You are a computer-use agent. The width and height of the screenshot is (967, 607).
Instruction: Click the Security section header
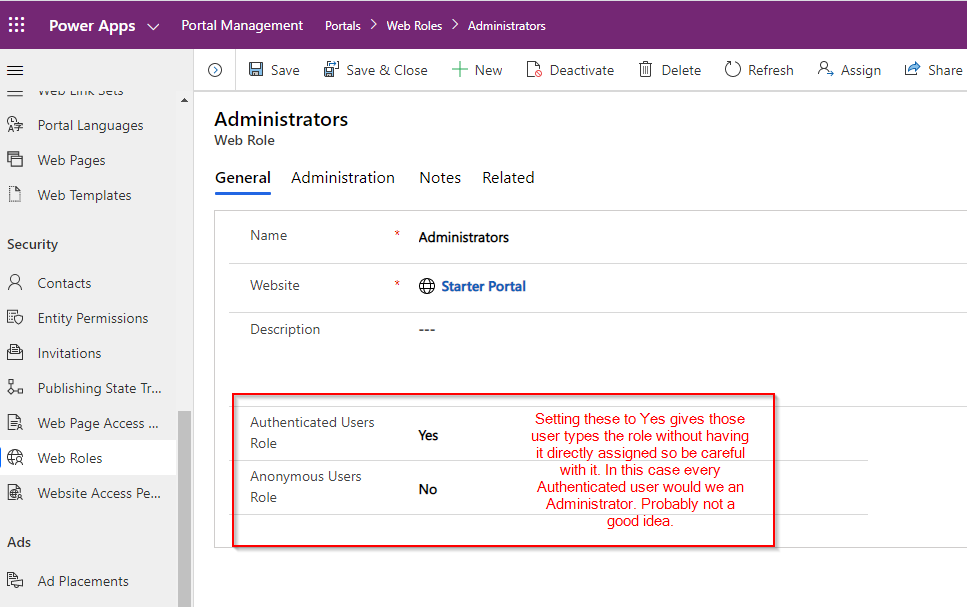point(32,245)
